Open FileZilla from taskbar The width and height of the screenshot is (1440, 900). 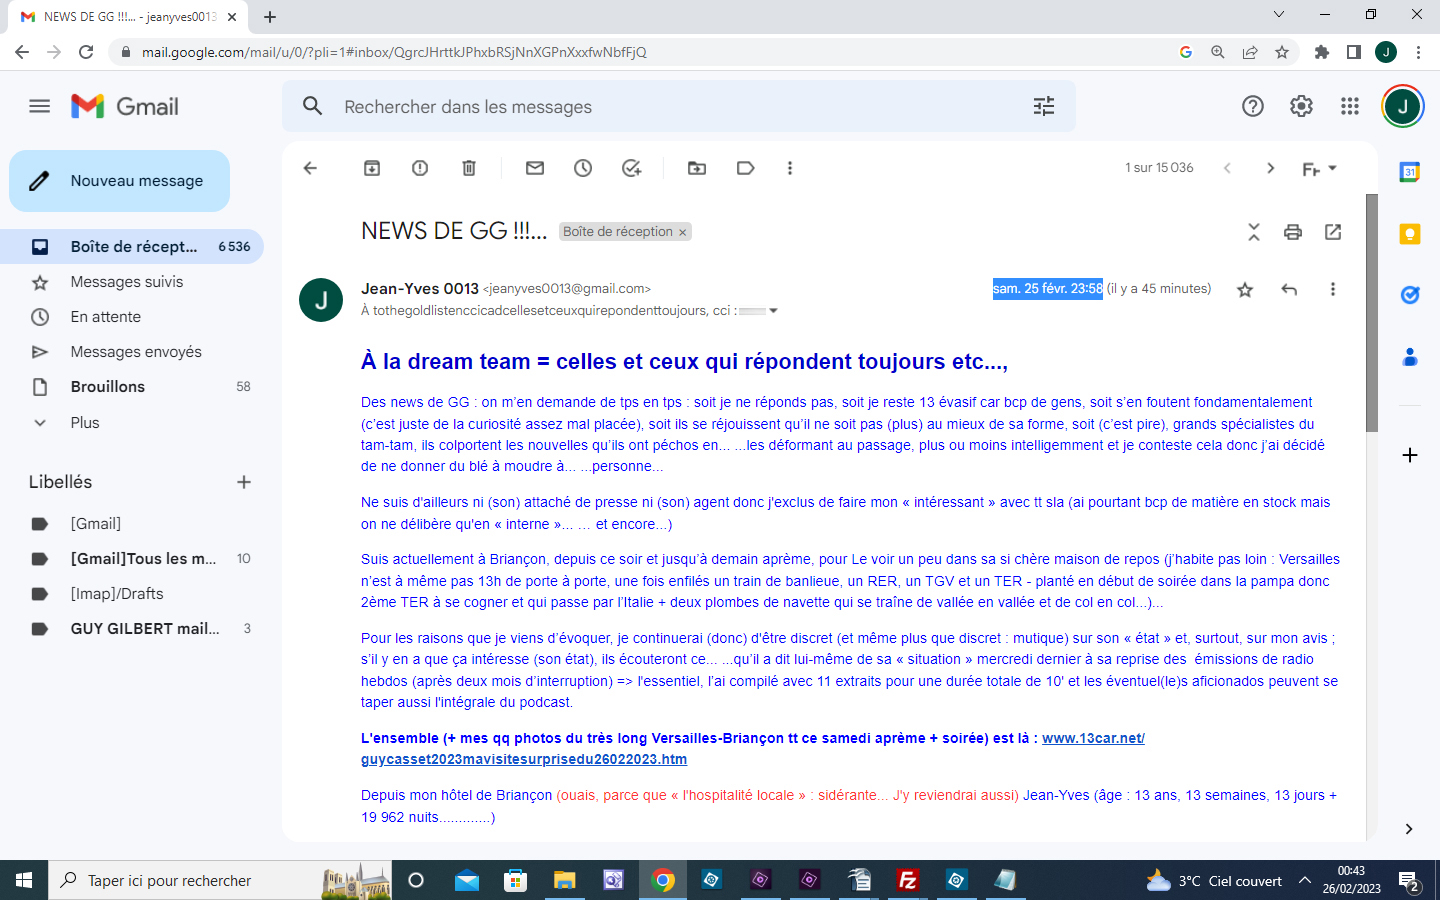tap(908, 880)
